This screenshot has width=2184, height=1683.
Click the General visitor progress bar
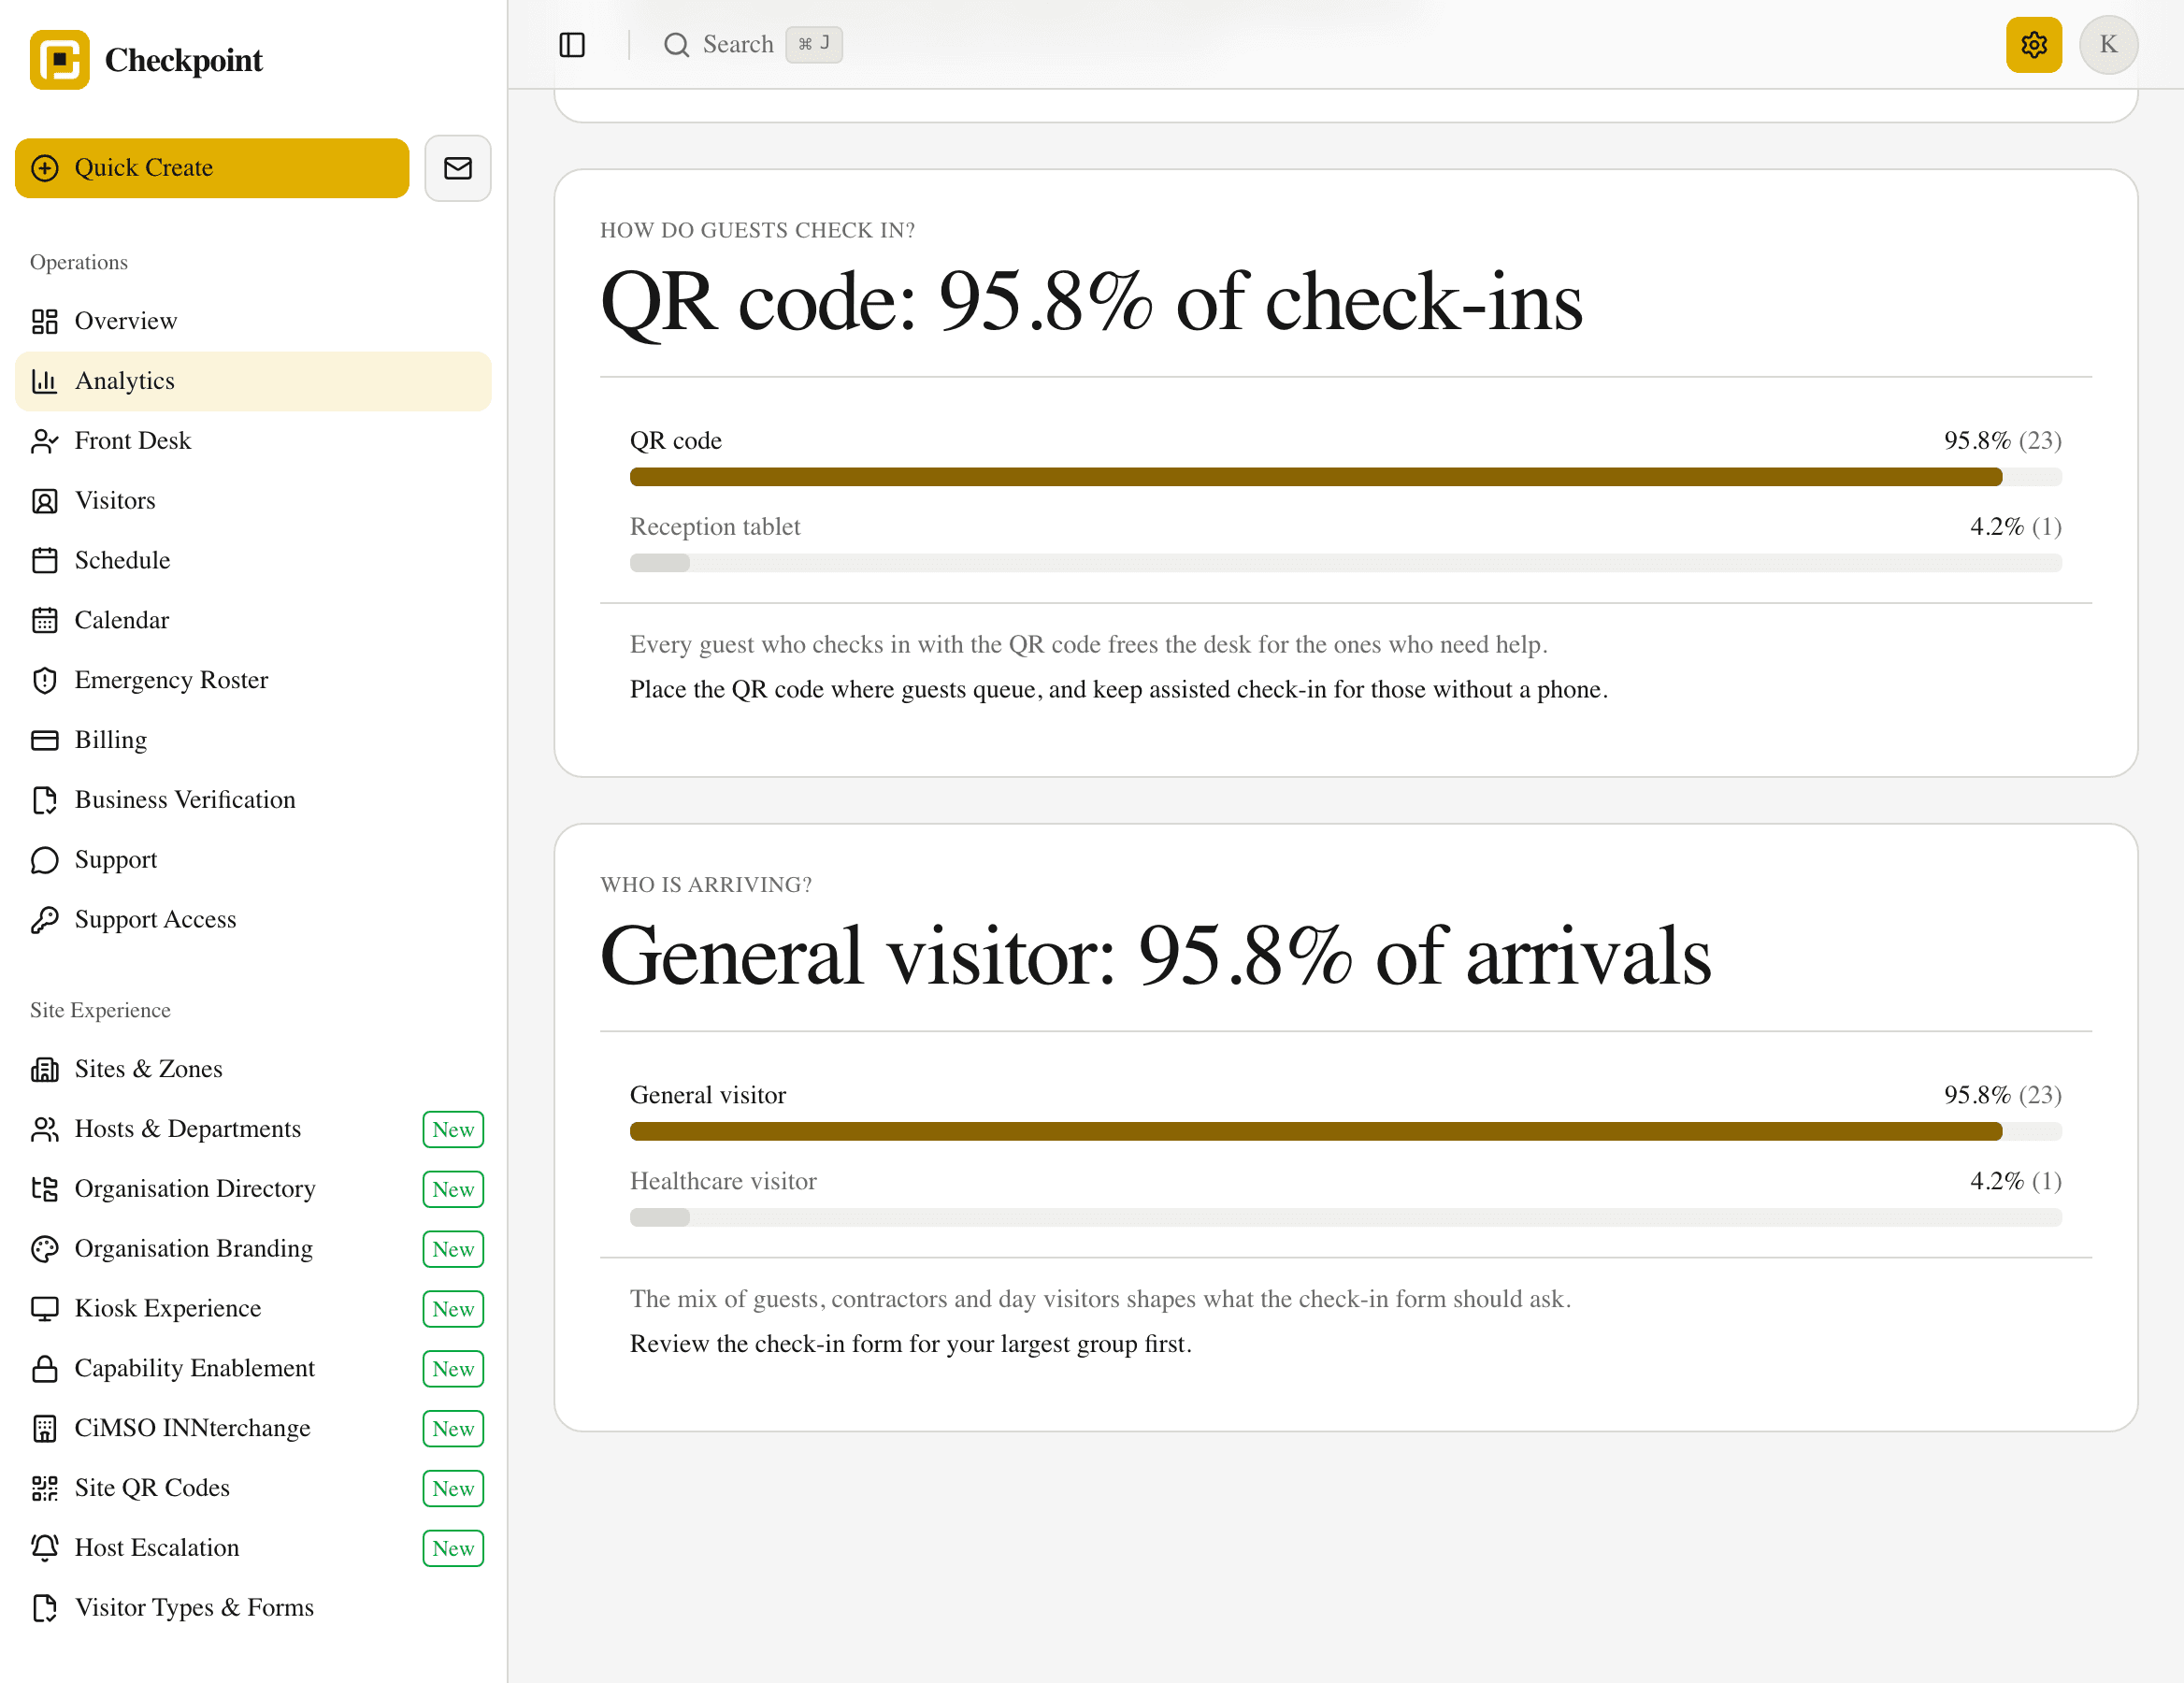[1346, 1131]
